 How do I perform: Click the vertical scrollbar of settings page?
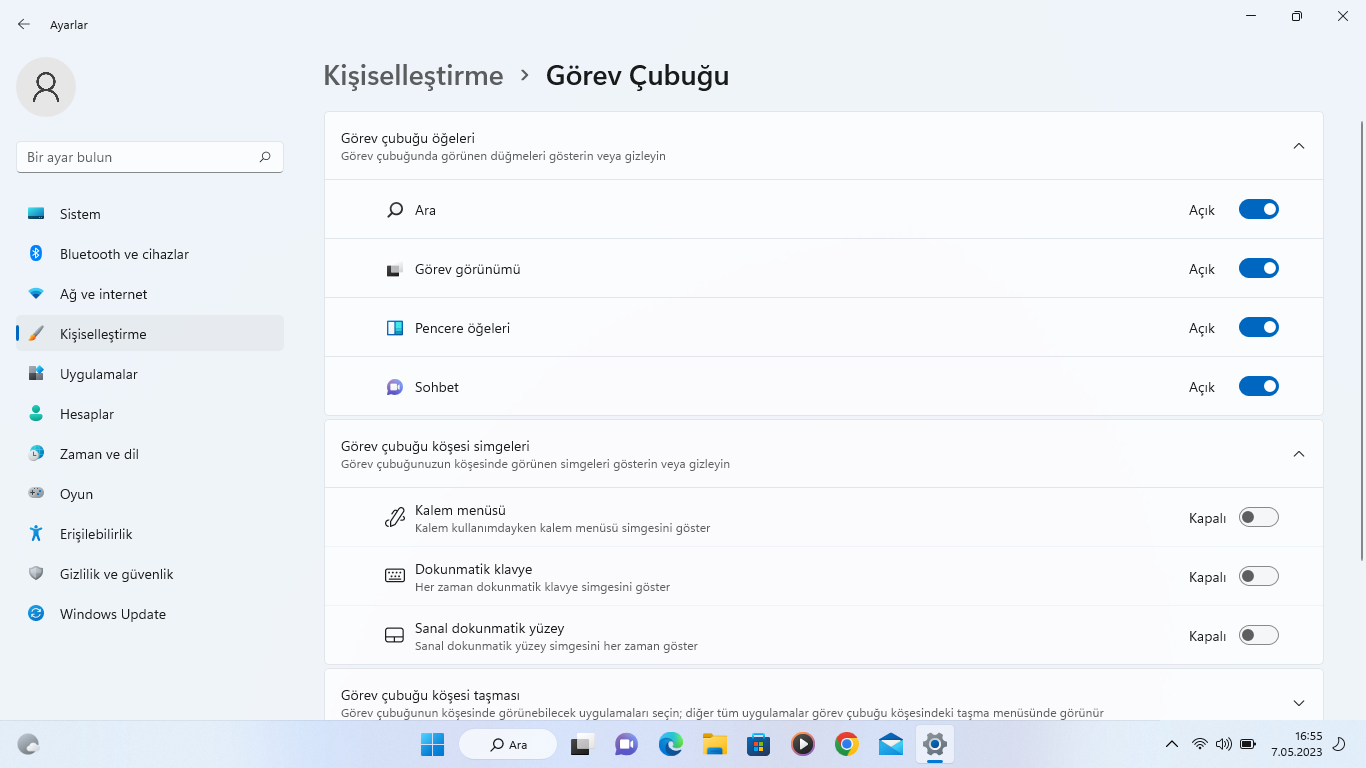coord(1361,340)
